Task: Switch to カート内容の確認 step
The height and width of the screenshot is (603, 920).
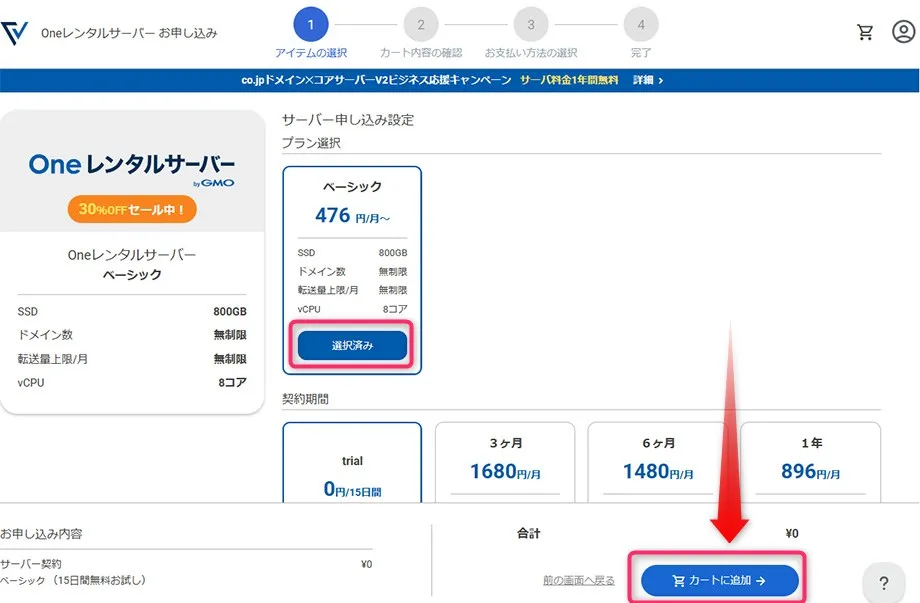Action: click(x=421, y=25)
